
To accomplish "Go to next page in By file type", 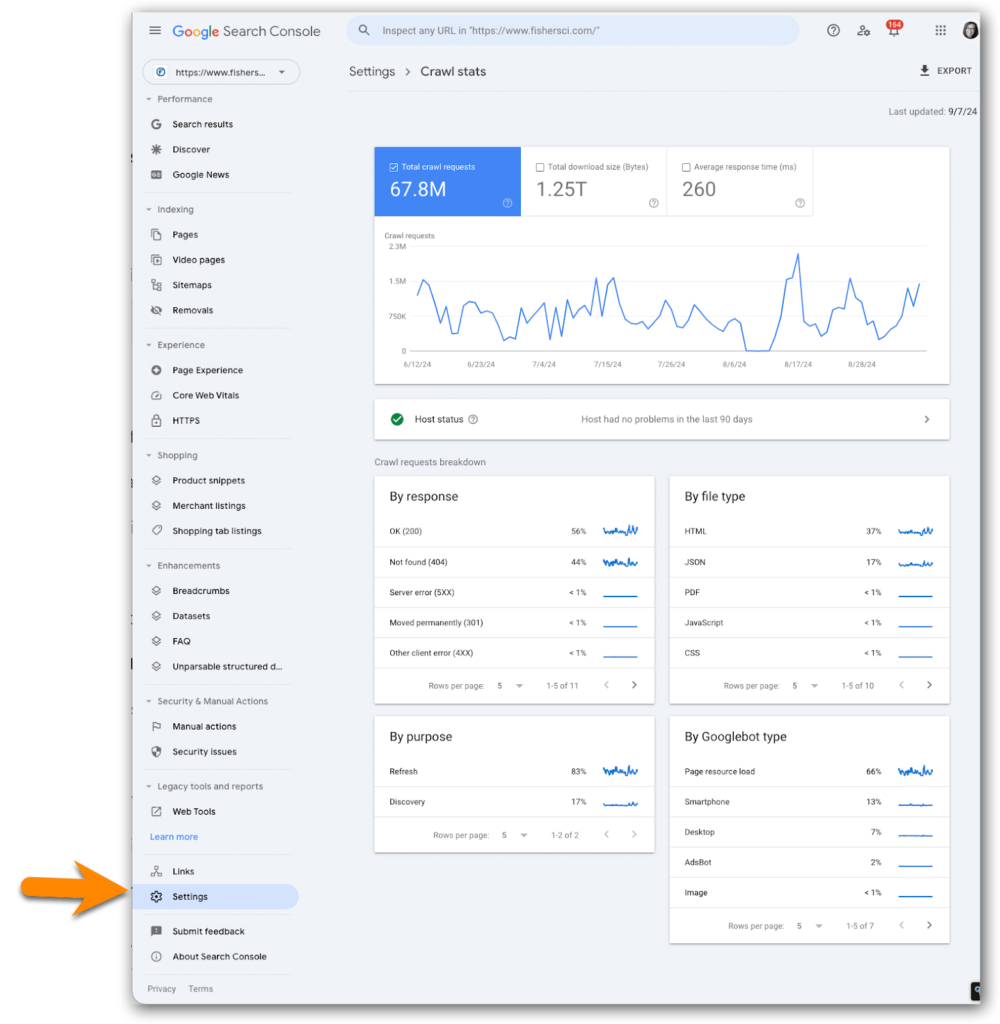I will pyautogui.click(x=929, y=686).
